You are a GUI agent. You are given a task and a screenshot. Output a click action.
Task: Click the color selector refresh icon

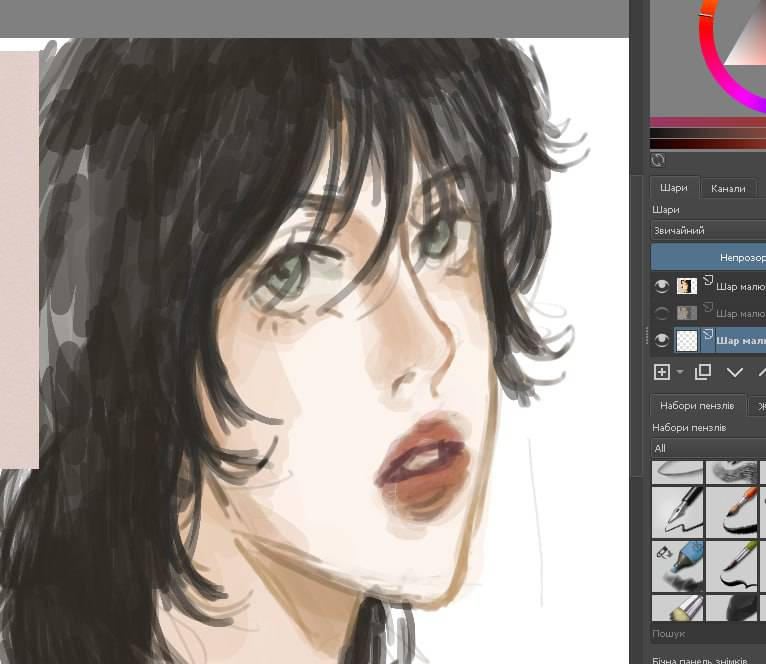click(x=658, y=160)
